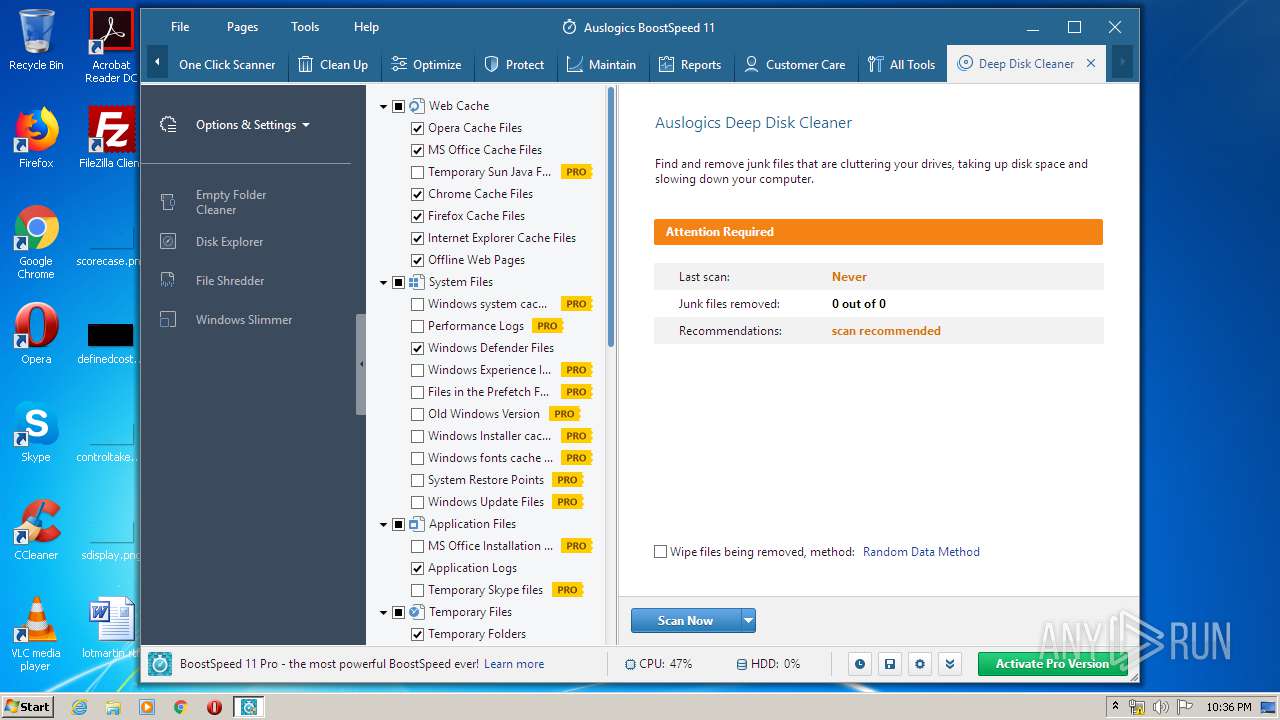
Task: Uncheck Internet Explorer Cache Files
Action: pos(418,238)
